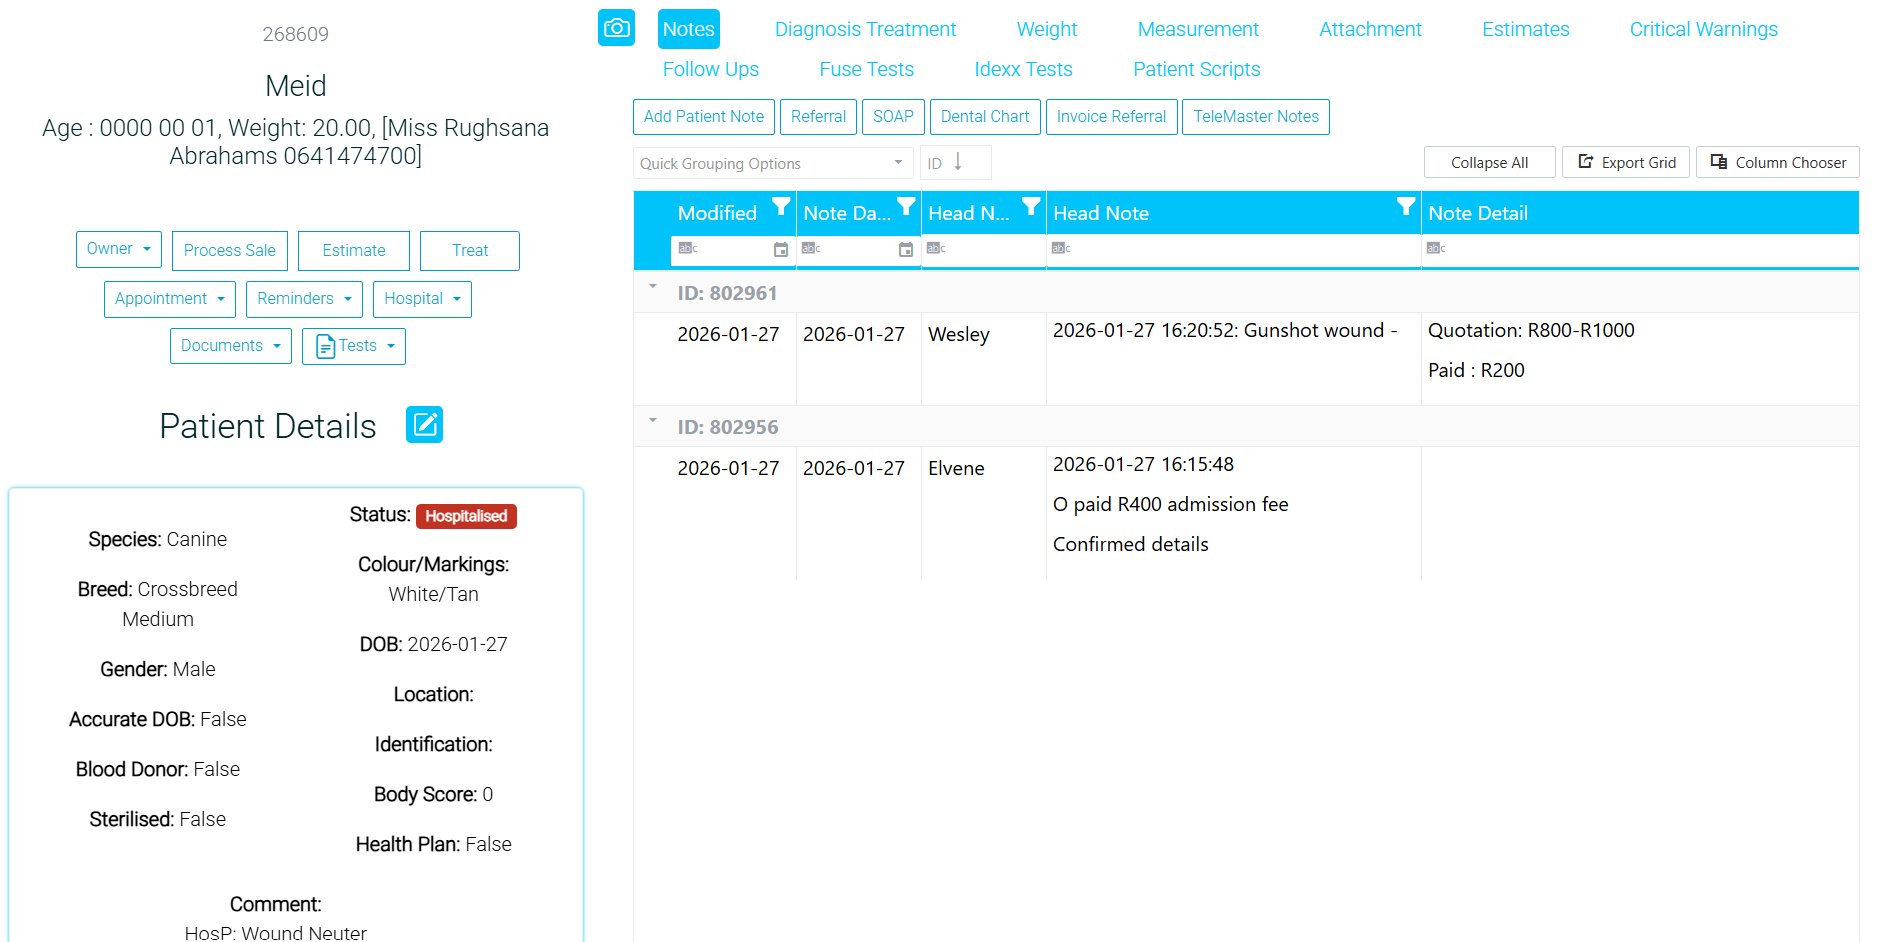This screenshot has width=1877, height=942.
Task: Open the Attachment tab
Action: point(1370,29)
